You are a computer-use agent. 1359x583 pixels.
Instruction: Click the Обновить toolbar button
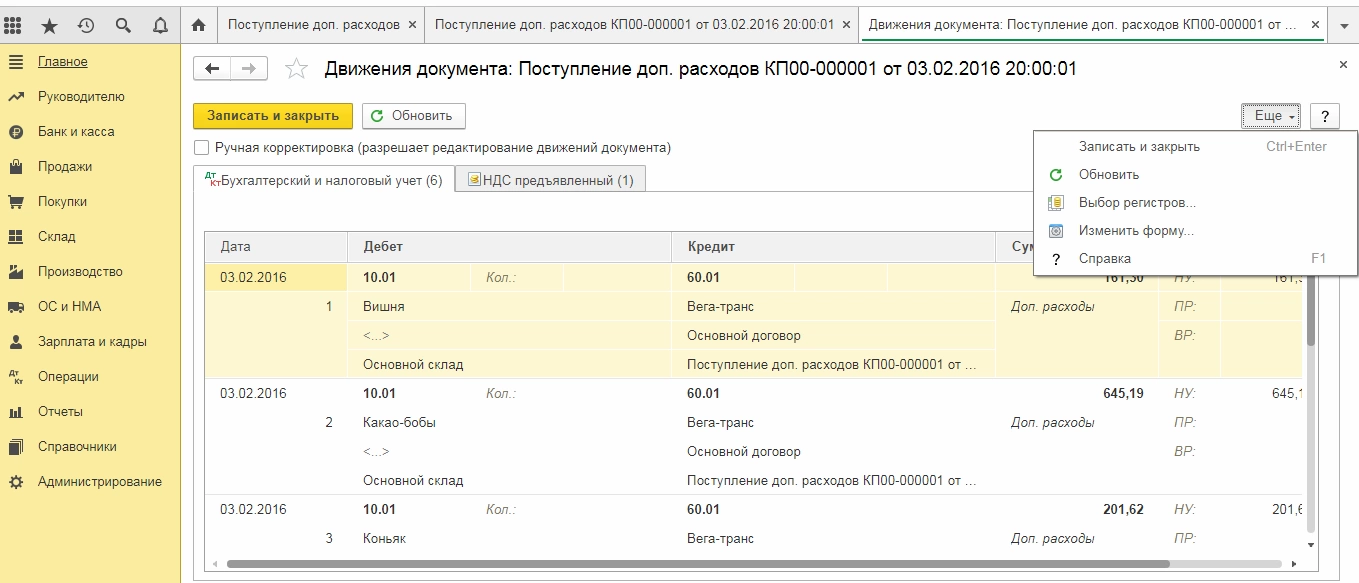(413, 116)
